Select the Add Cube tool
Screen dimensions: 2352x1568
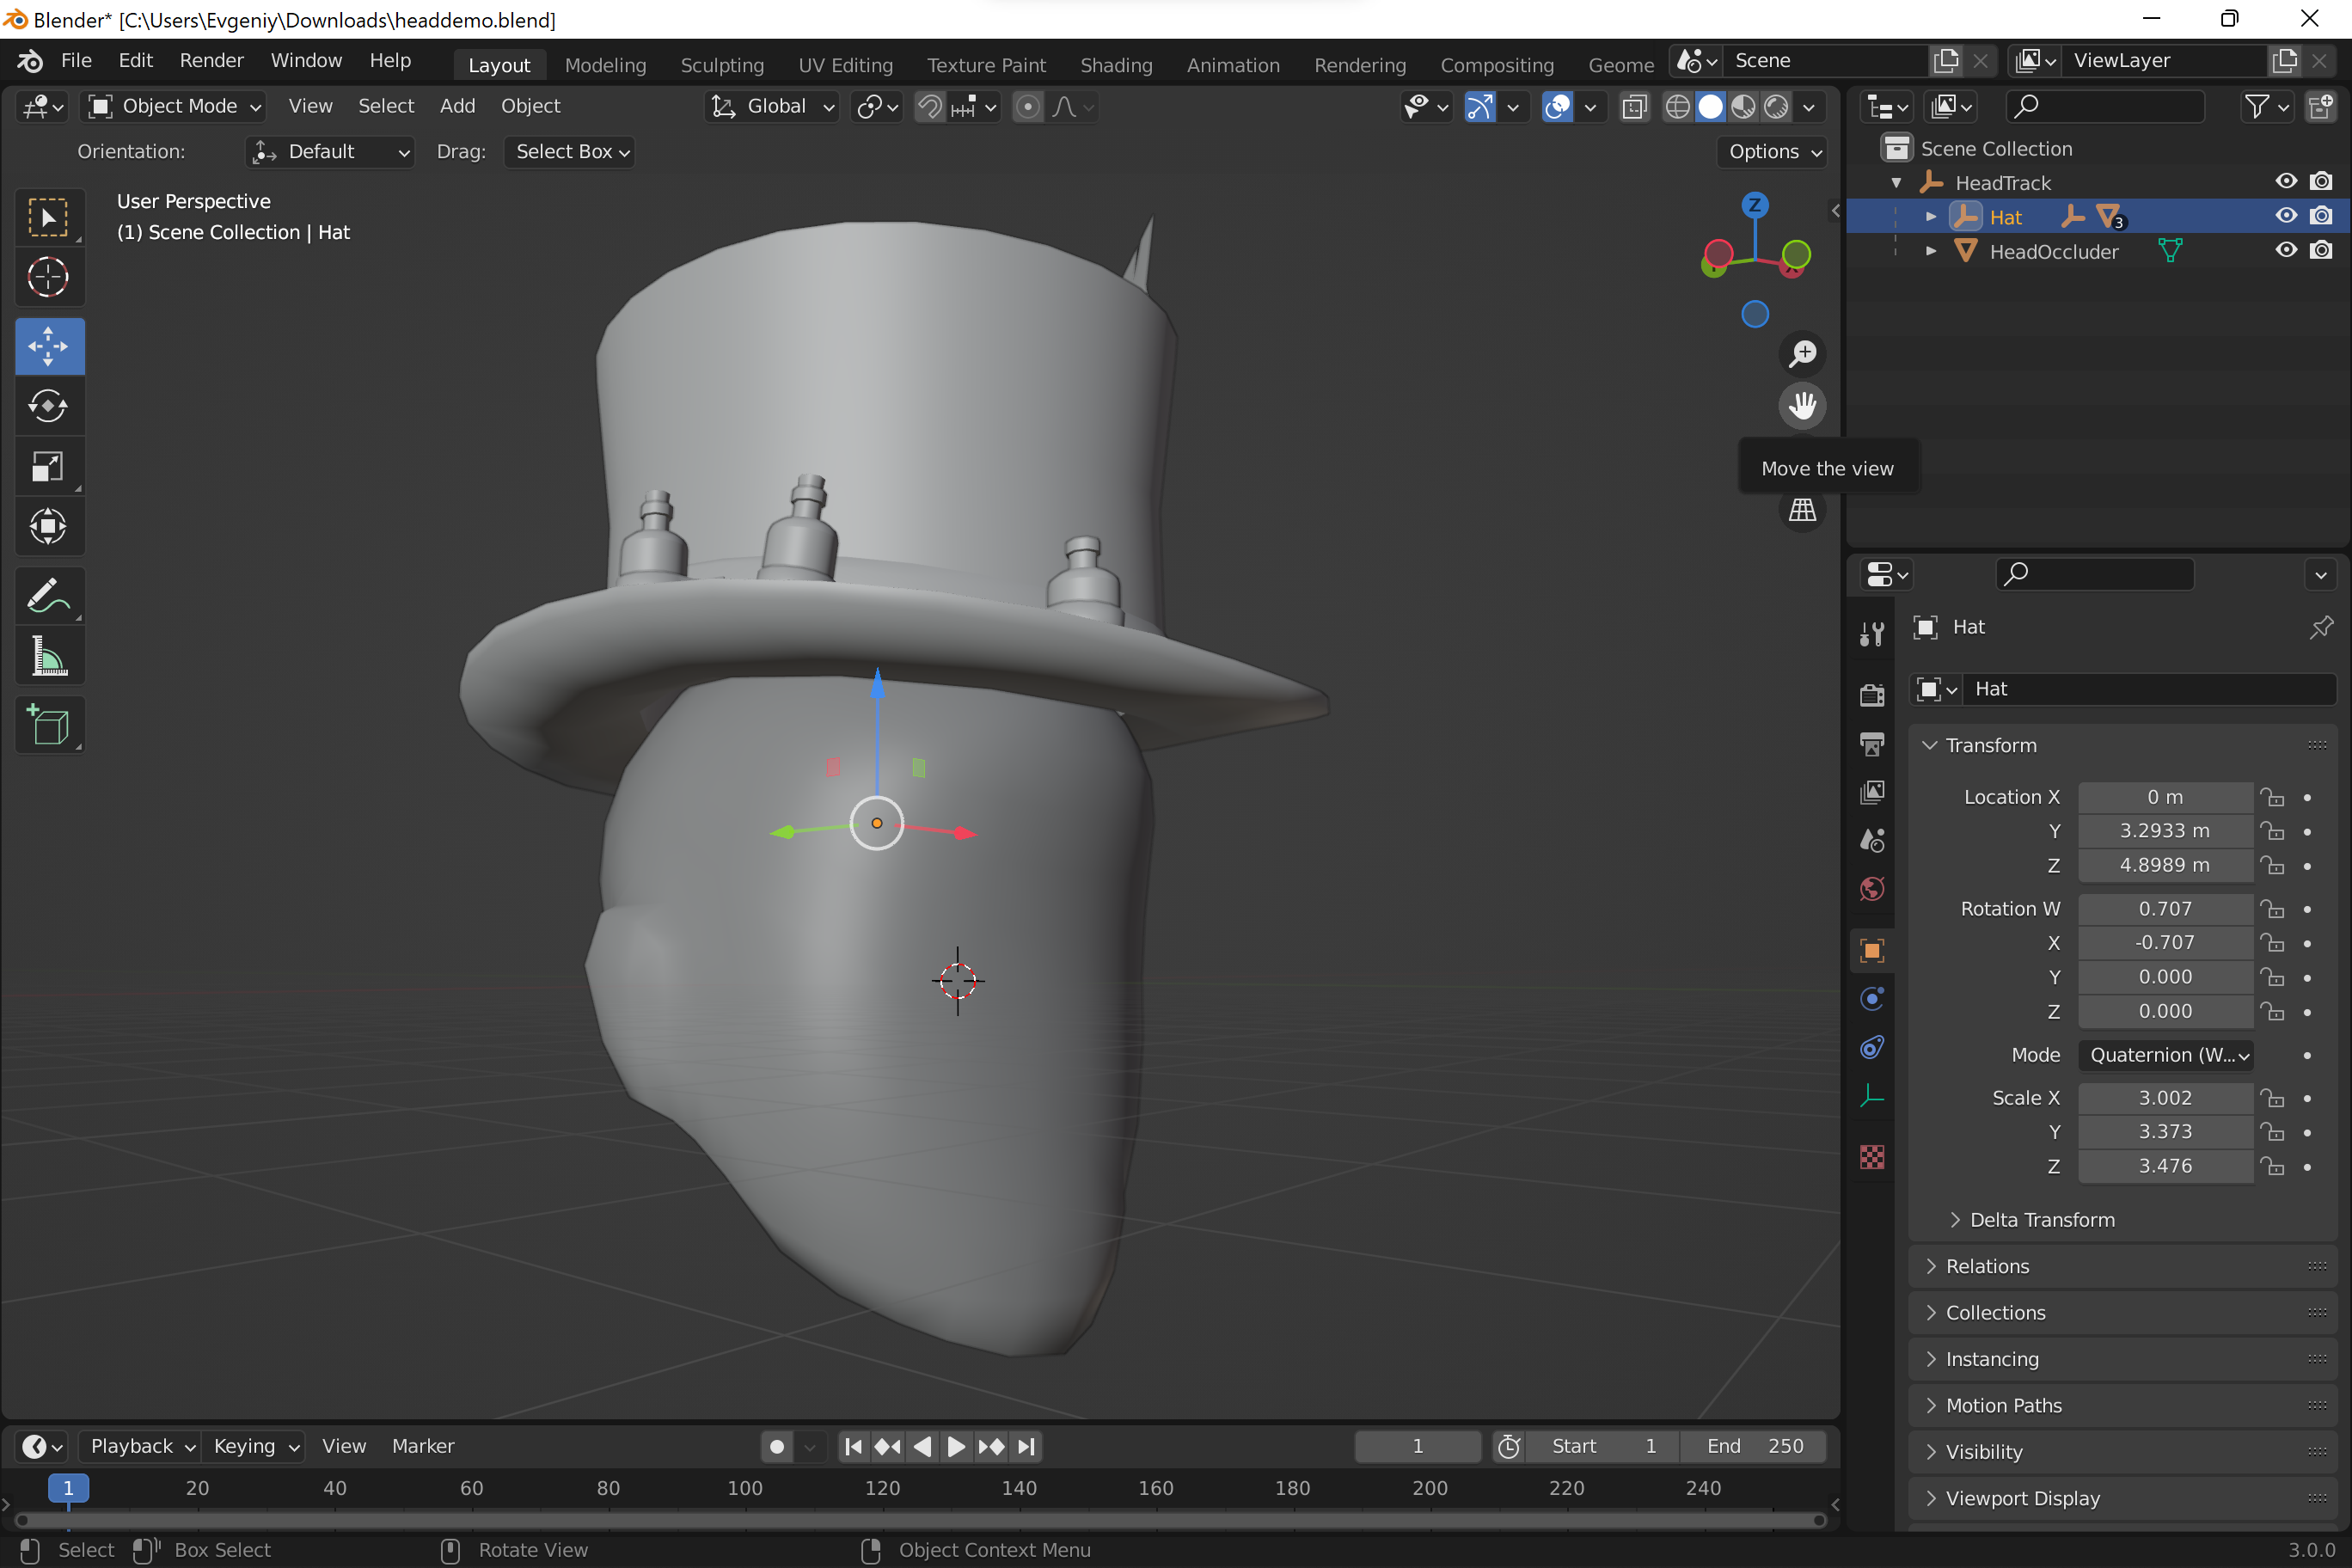point(49,725)
